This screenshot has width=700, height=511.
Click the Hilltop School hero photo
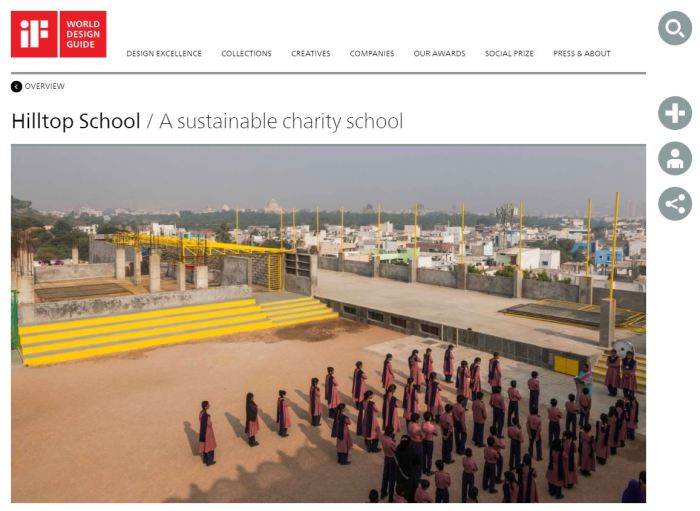(x=328, y=323)
